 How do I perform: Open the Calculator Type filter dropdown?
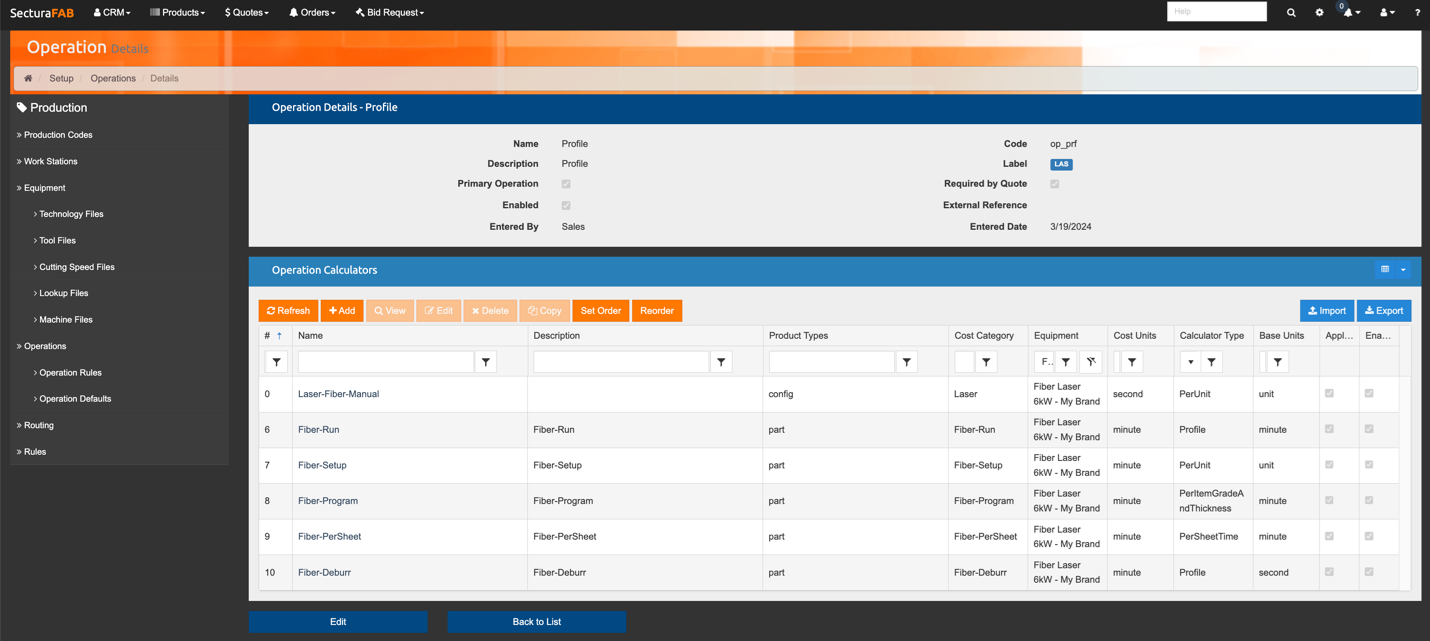tap(1190, 362)
